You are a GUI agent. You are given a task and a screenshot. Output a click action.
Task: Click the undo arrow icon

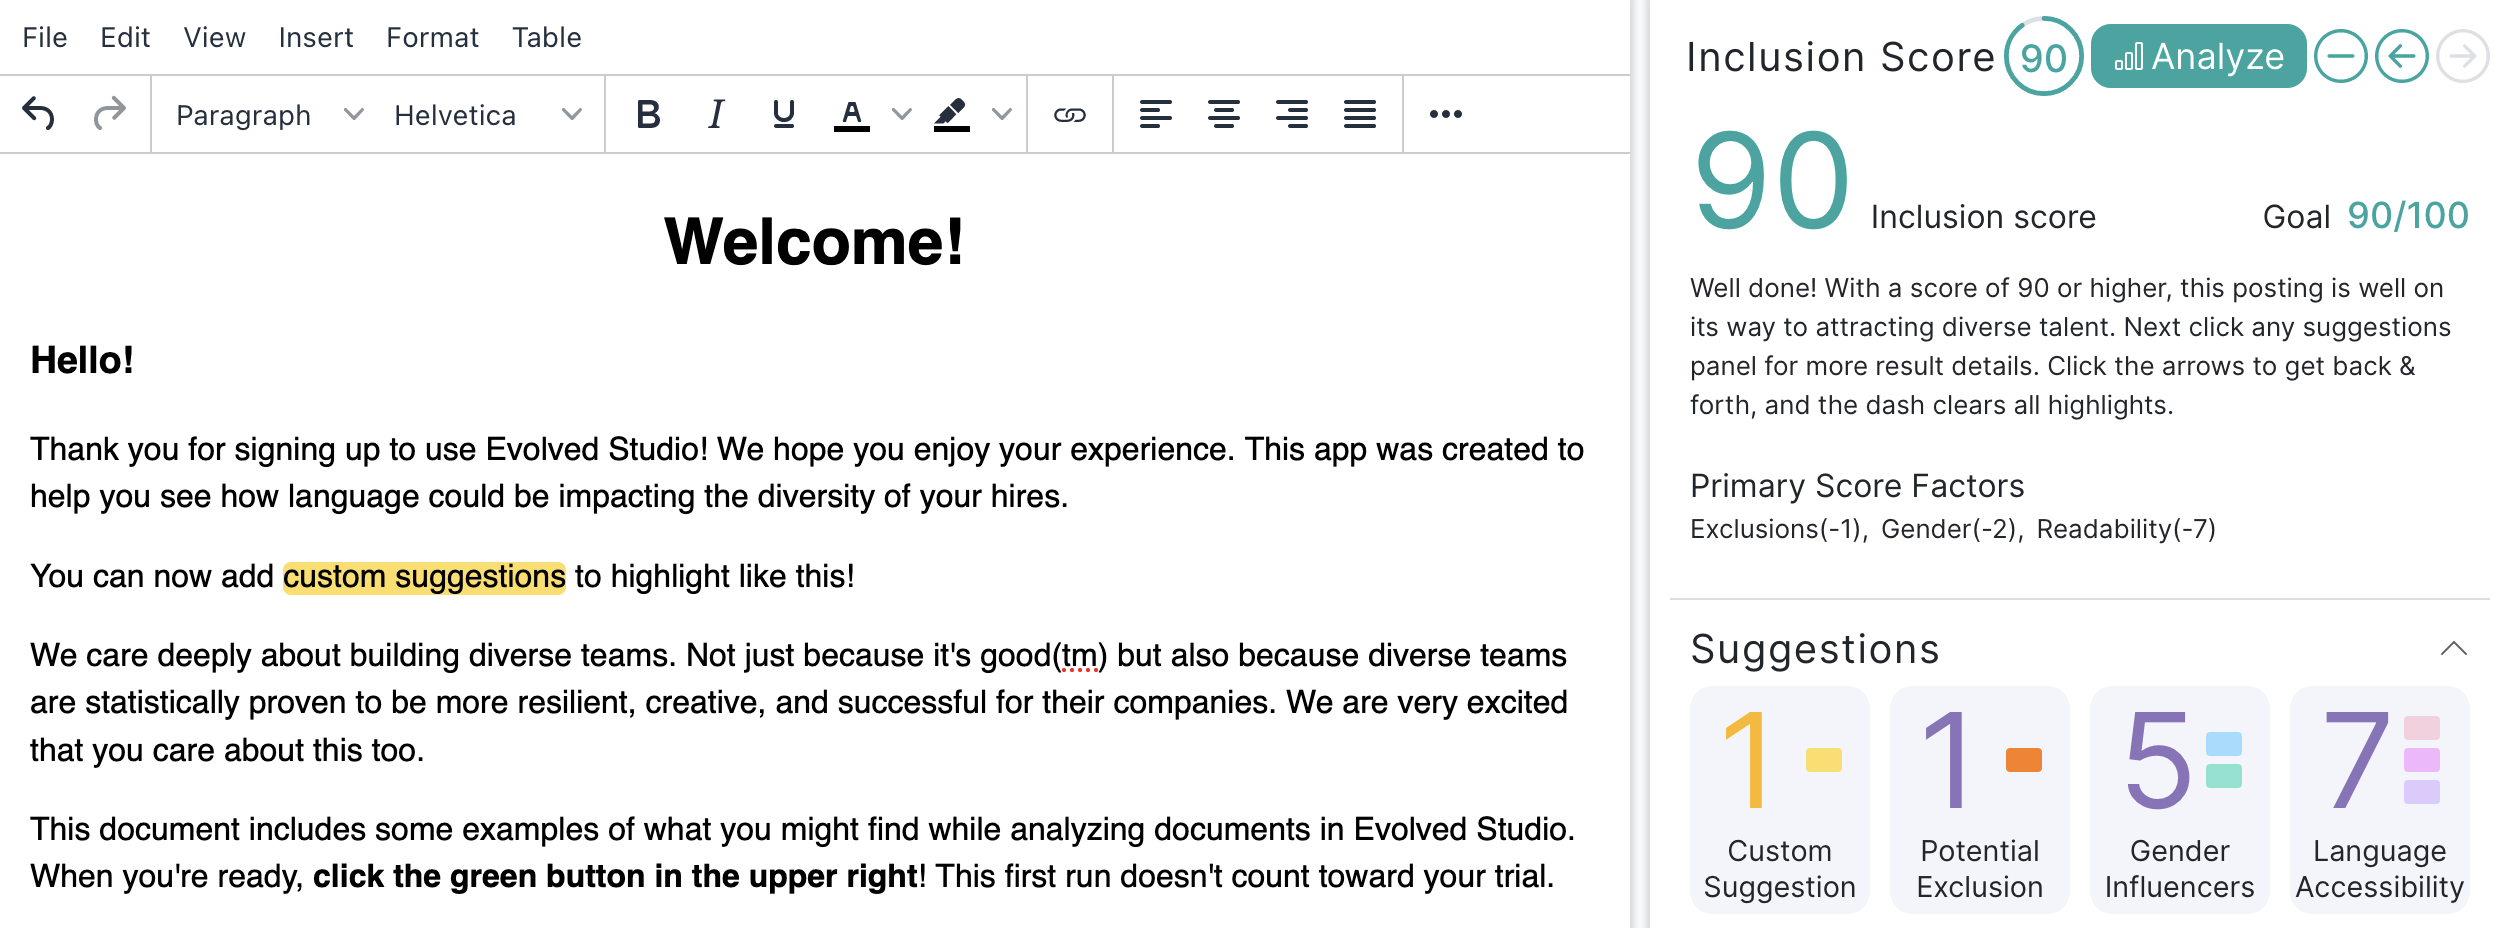(x=39, y=114)
